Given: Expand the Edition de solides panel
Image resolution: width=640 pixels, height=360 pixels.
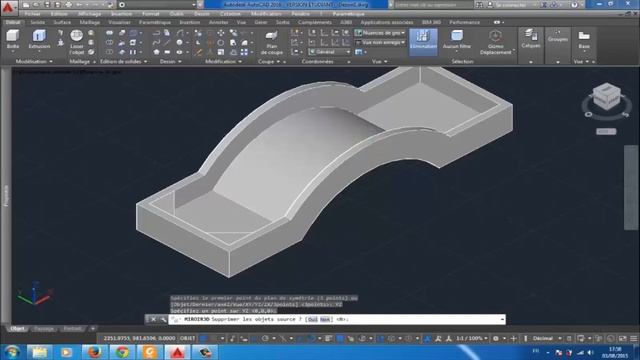Looking at the screenshot, I should [x=123, y=61].
